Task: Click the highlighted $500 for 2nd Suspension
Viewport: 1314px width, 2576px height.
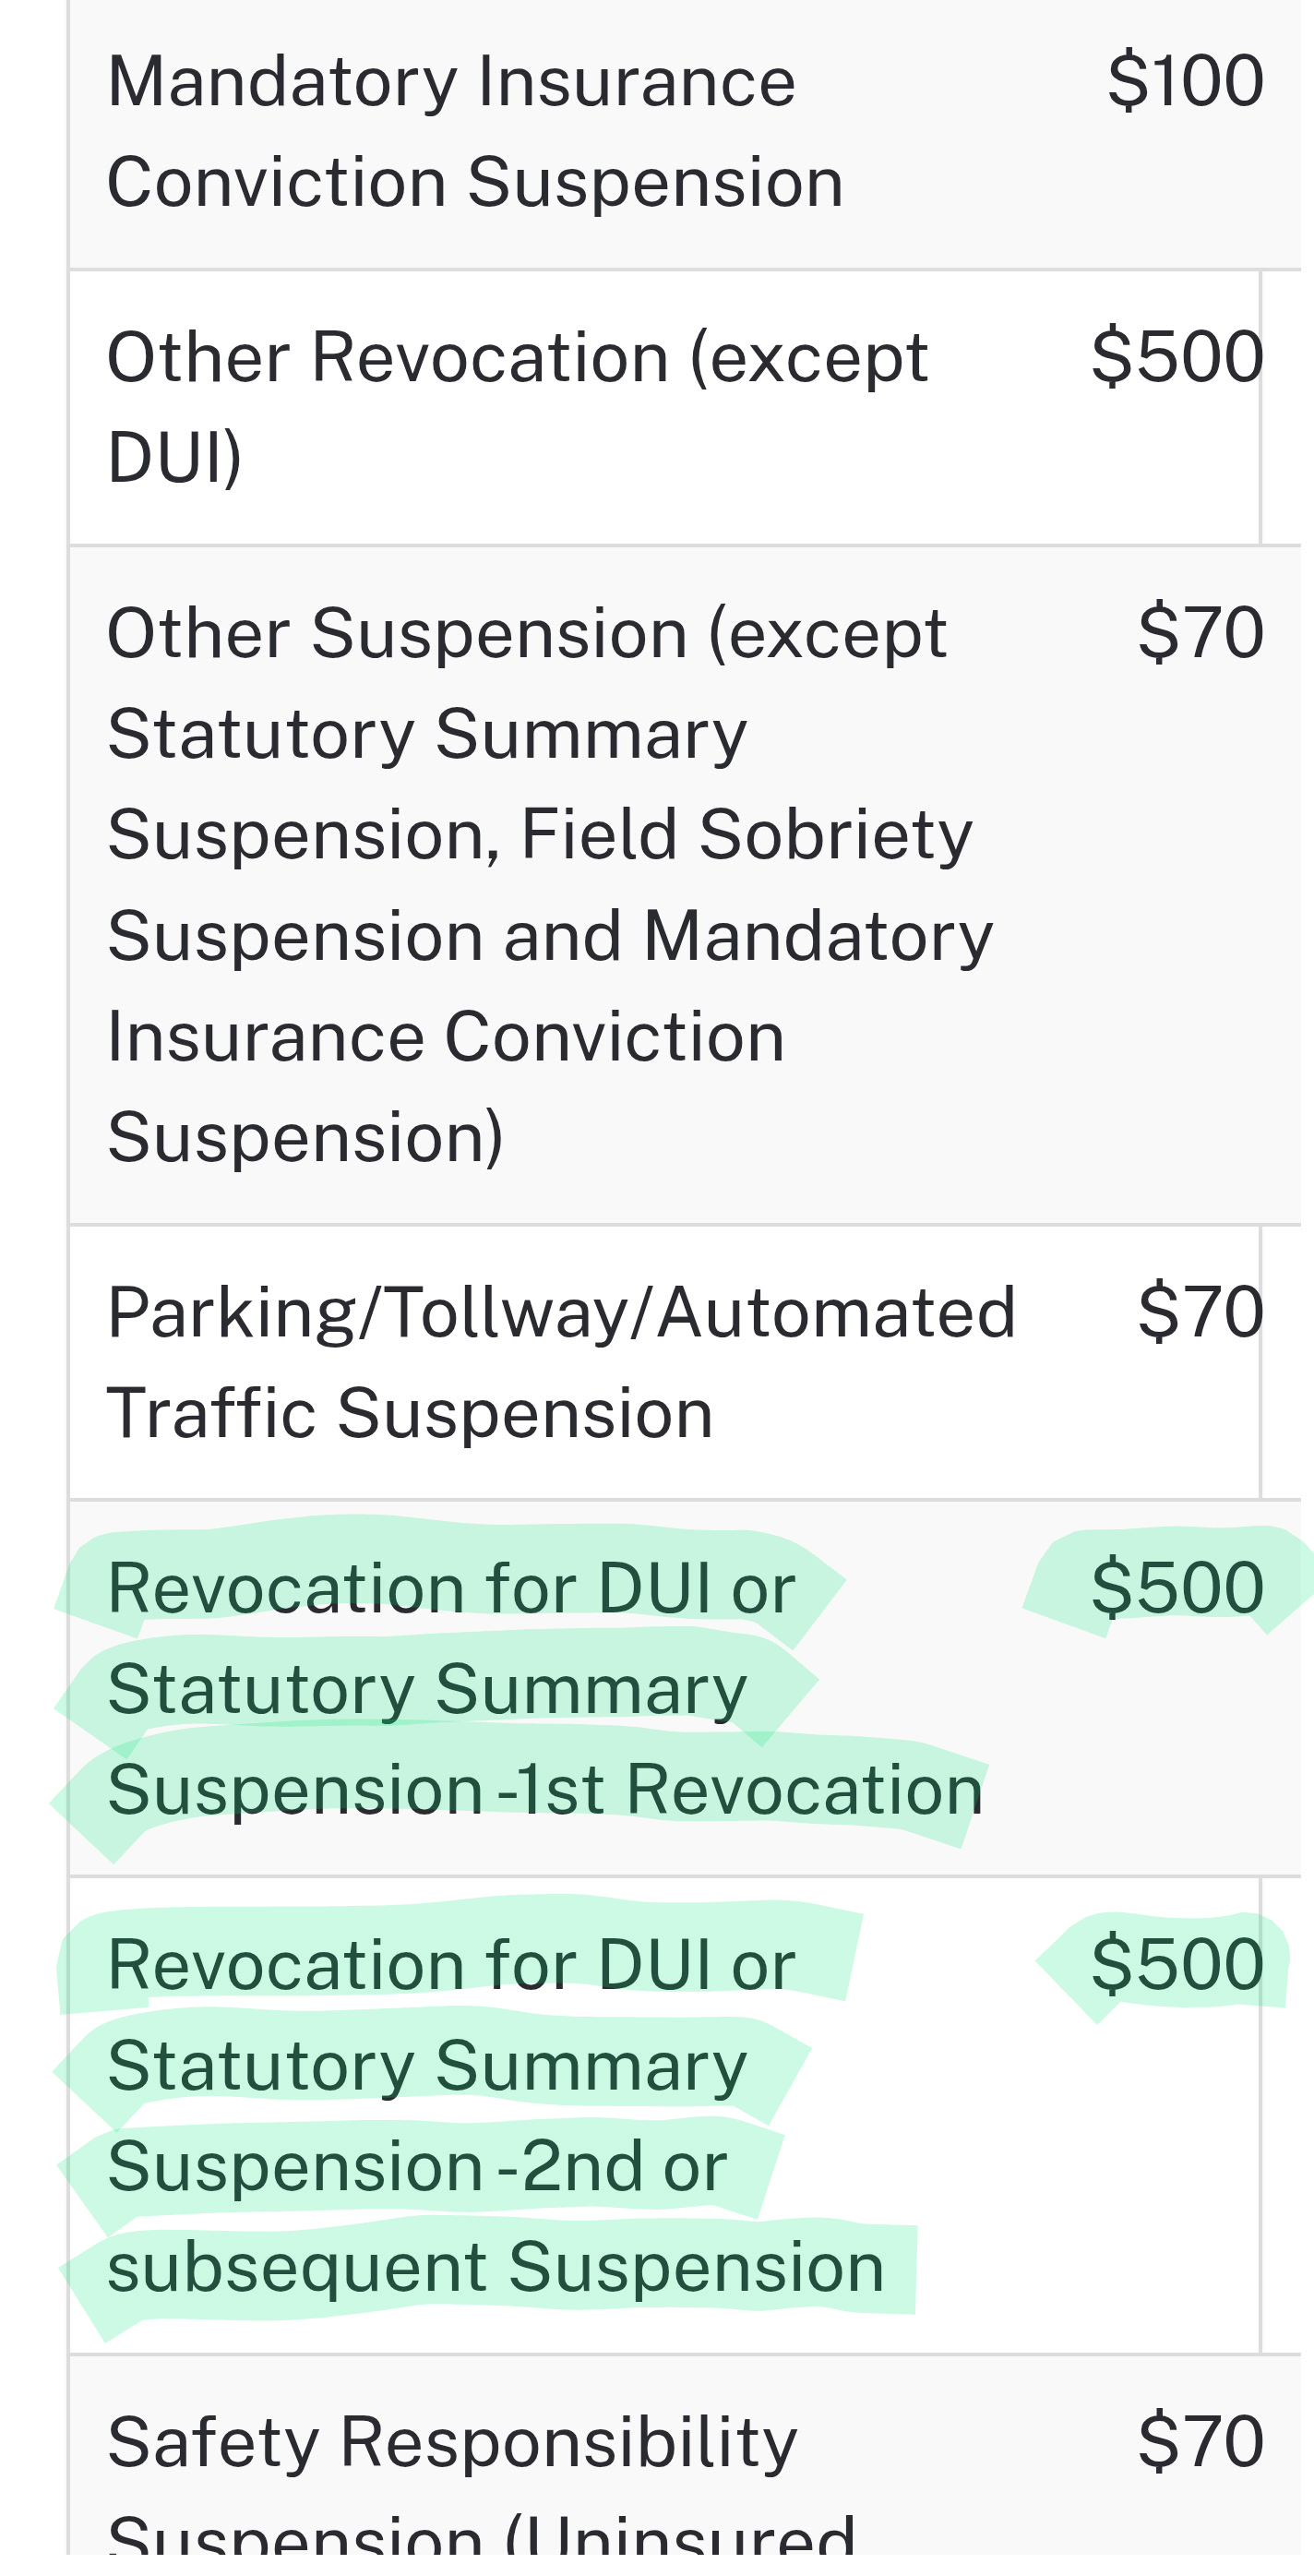Action: point(1177,1964)
